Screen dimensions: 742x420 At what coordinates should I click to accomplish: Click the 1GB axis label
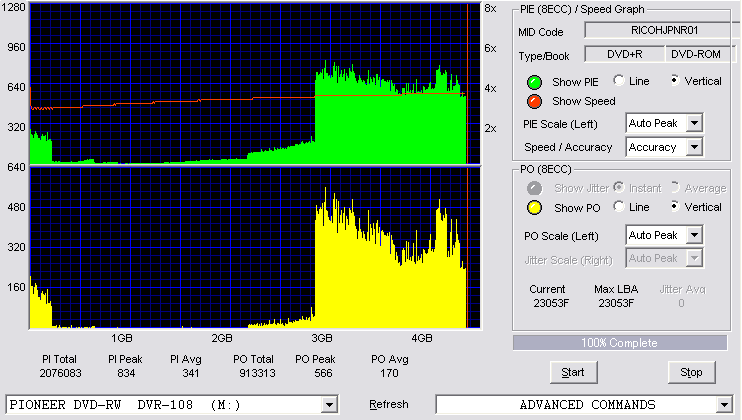(122, 339)
